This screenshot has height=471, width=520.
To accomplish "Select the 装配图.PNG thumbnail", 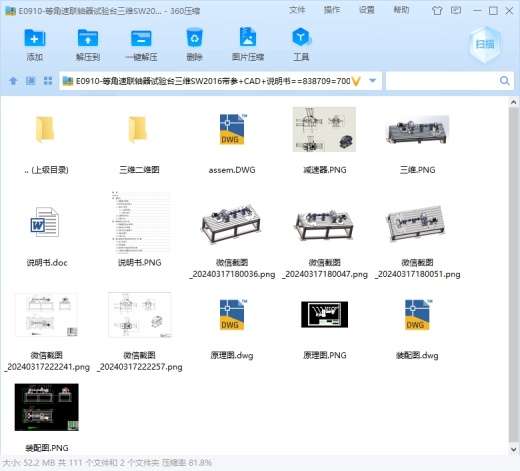I will [x=47, y=407].
